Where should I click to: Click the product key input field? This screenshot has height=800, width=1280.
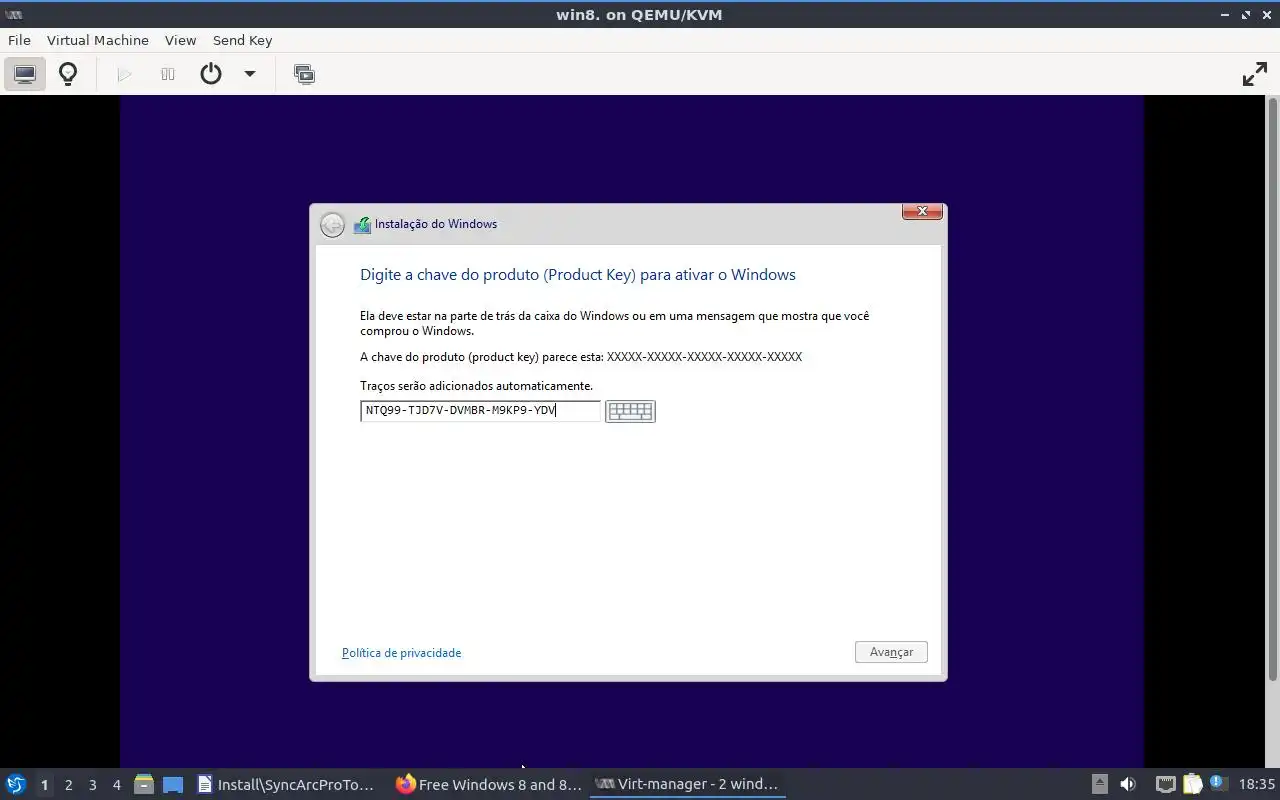480,410
